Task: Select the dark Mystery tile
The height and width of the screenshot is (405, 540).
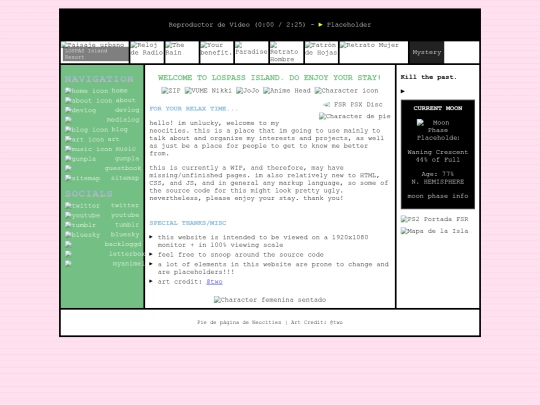Action: click(x=427, y=52)
